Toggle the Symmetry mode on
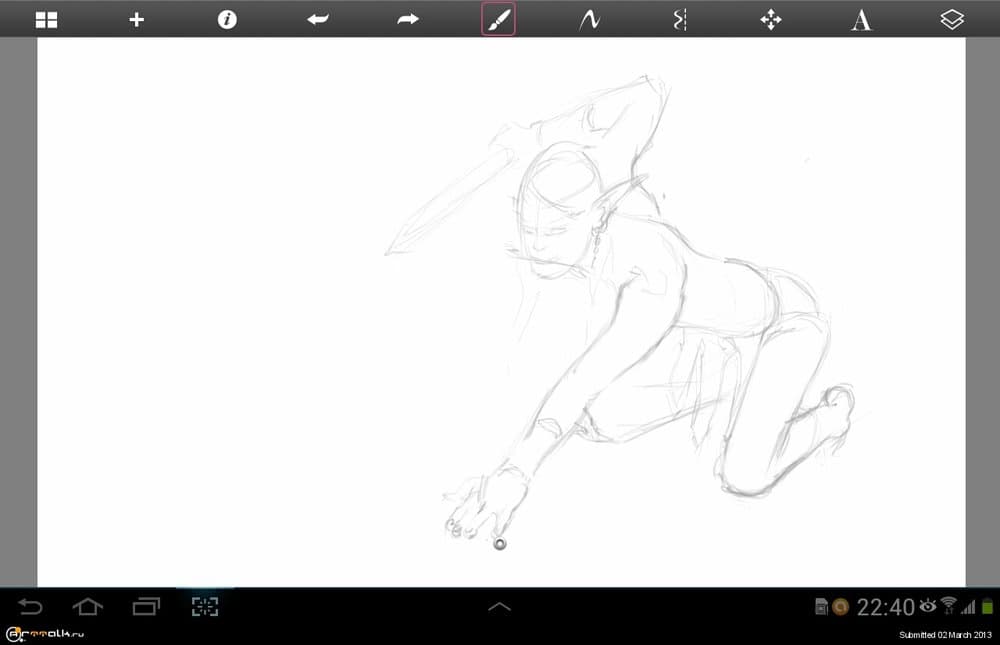The height and width of the screenshot is (645, 1000). point(679,19)
